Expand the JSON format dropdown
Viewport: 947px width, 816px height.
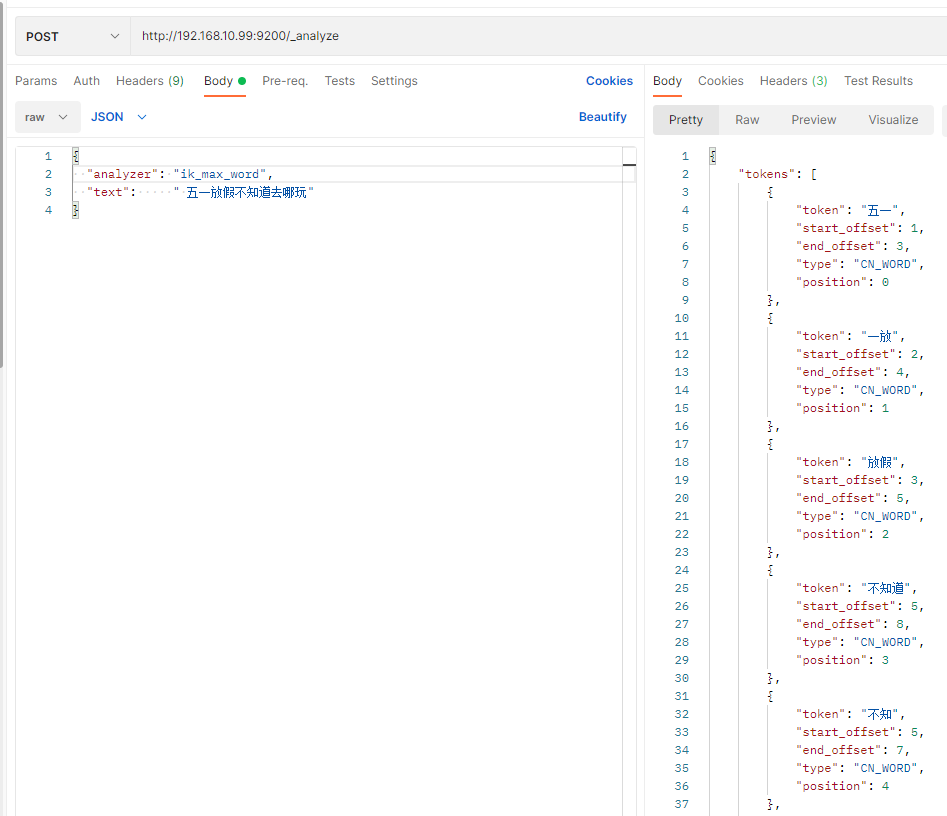[119, 117]
